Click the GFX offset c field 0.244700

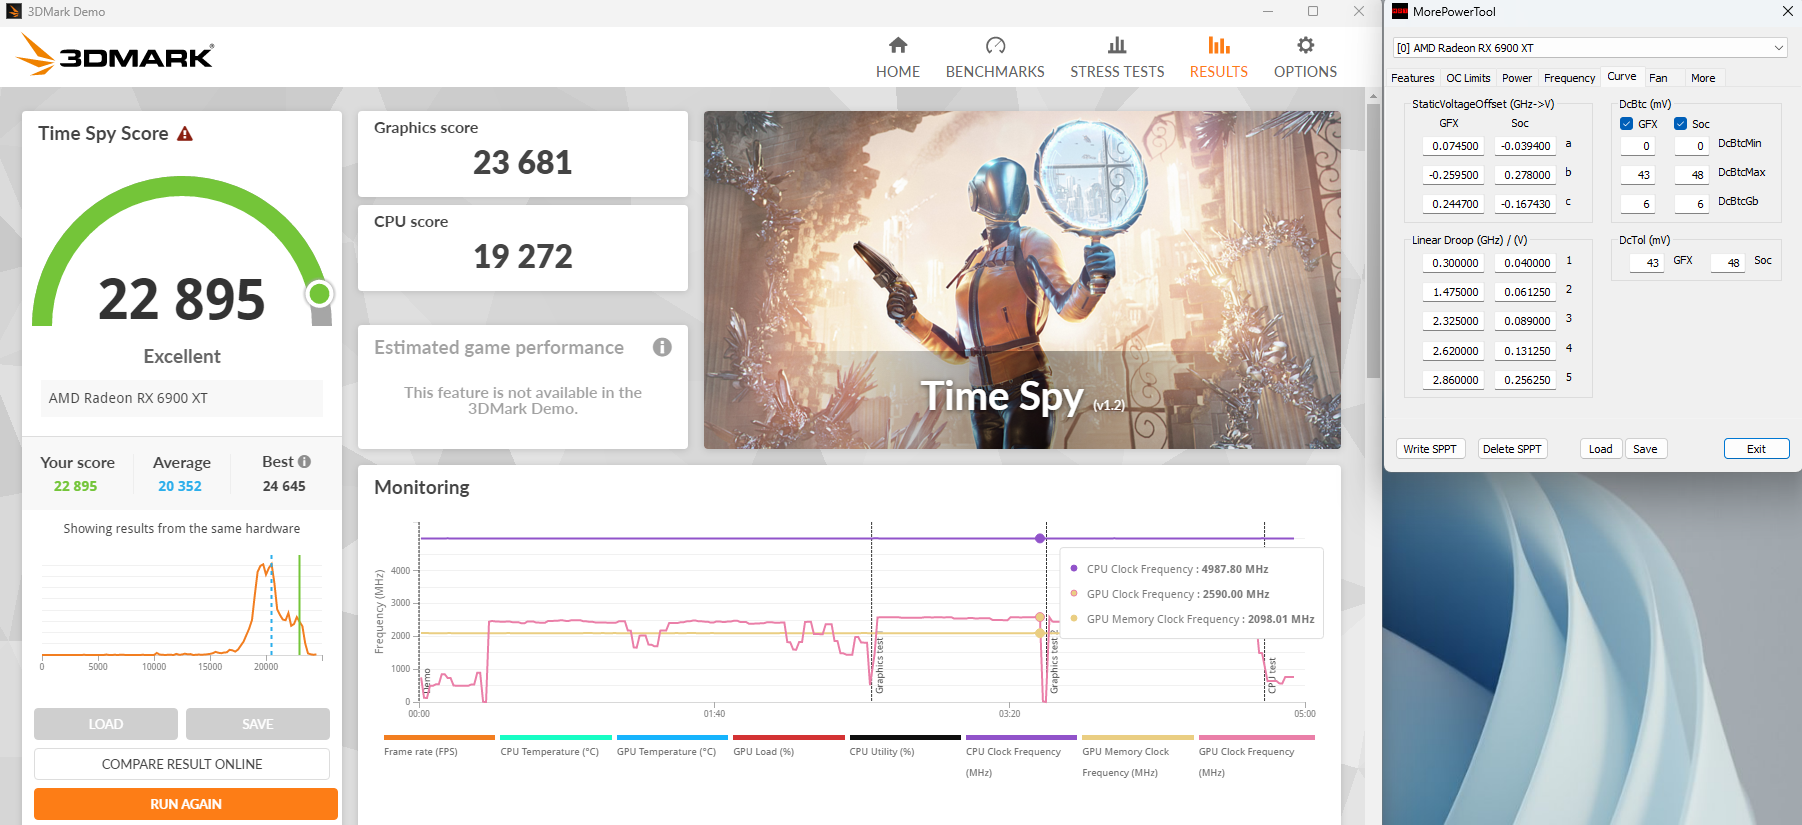pos(1453,204)
